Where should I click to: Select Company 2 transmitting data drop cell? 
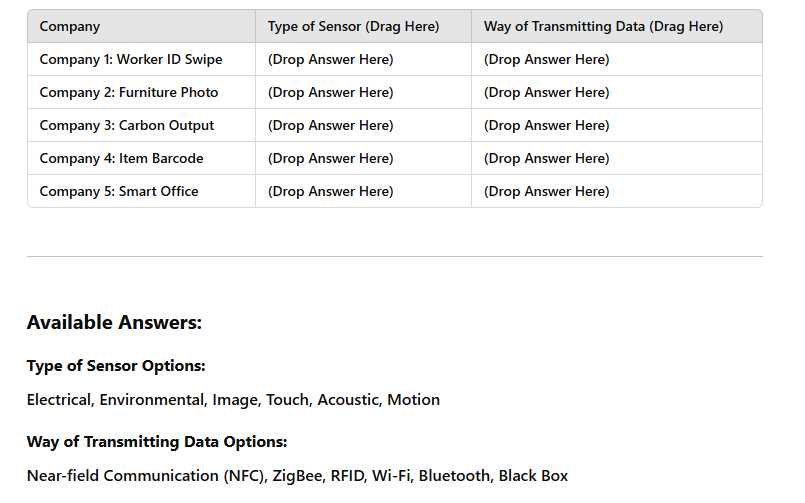pos(547,92)
